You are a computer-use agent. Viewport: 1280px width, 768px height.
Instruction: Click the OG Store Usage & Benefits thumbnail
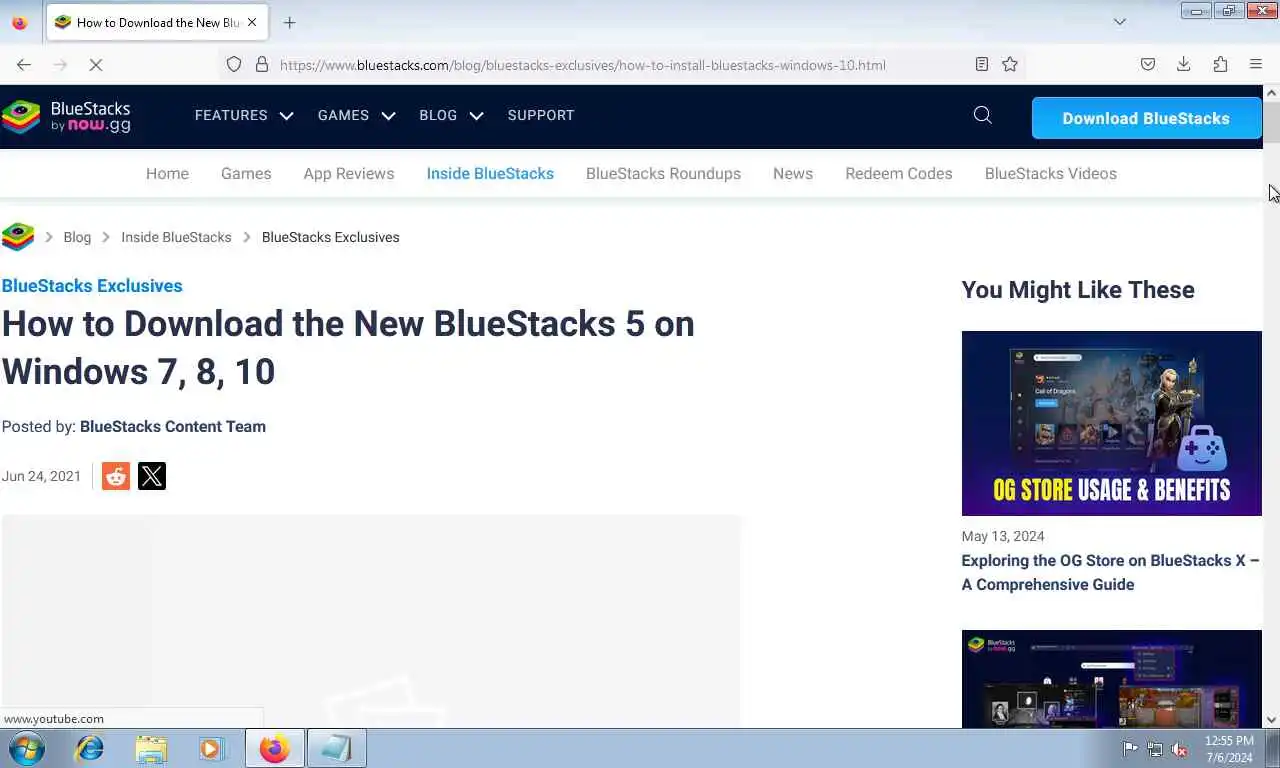pos(1111,423)
